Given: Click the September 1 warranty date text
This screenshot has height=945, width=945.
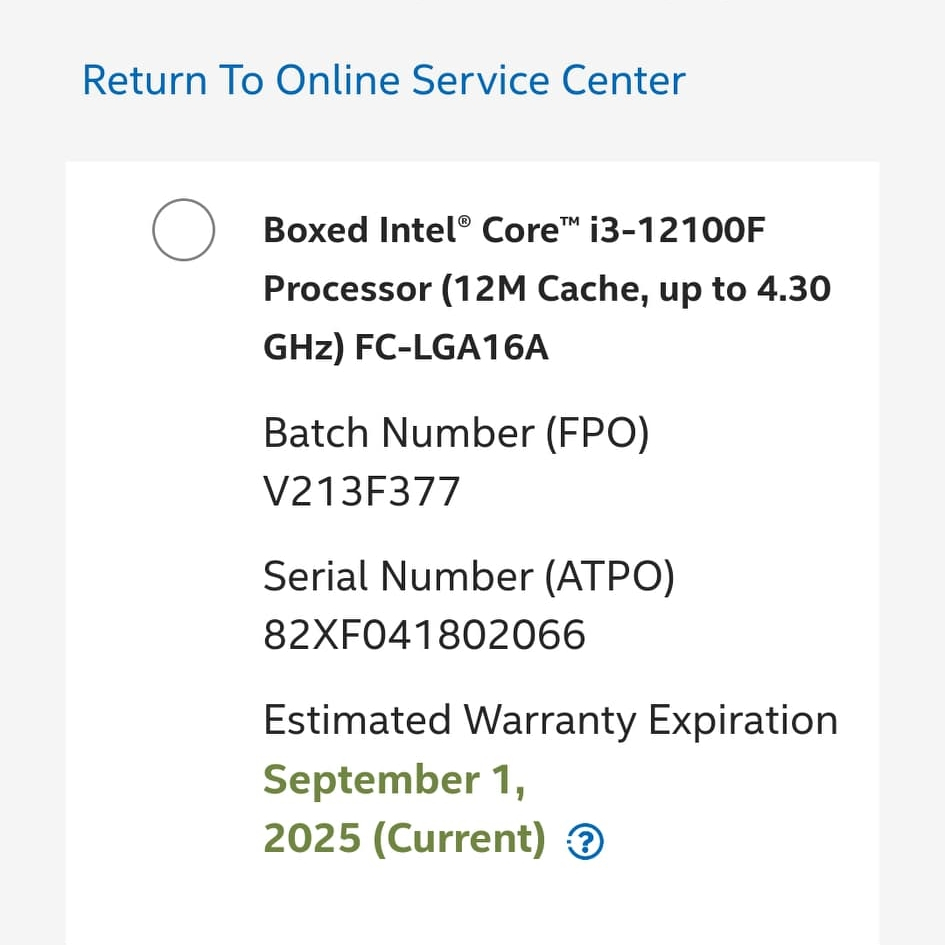Looking at the screenshot, I should [x=394, y=780].
